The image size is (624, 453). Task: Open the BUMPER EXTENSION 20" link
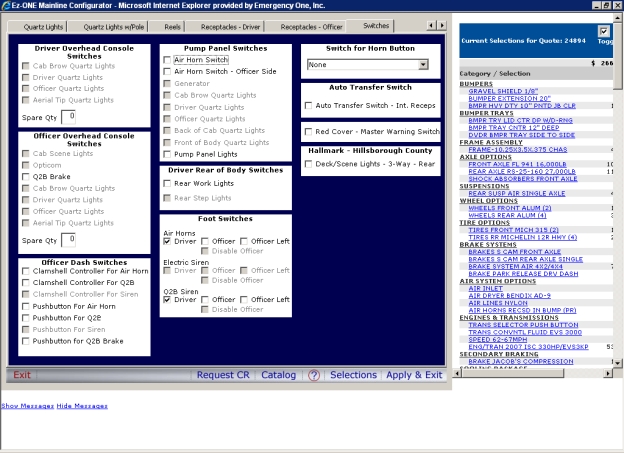coord(509,98)
